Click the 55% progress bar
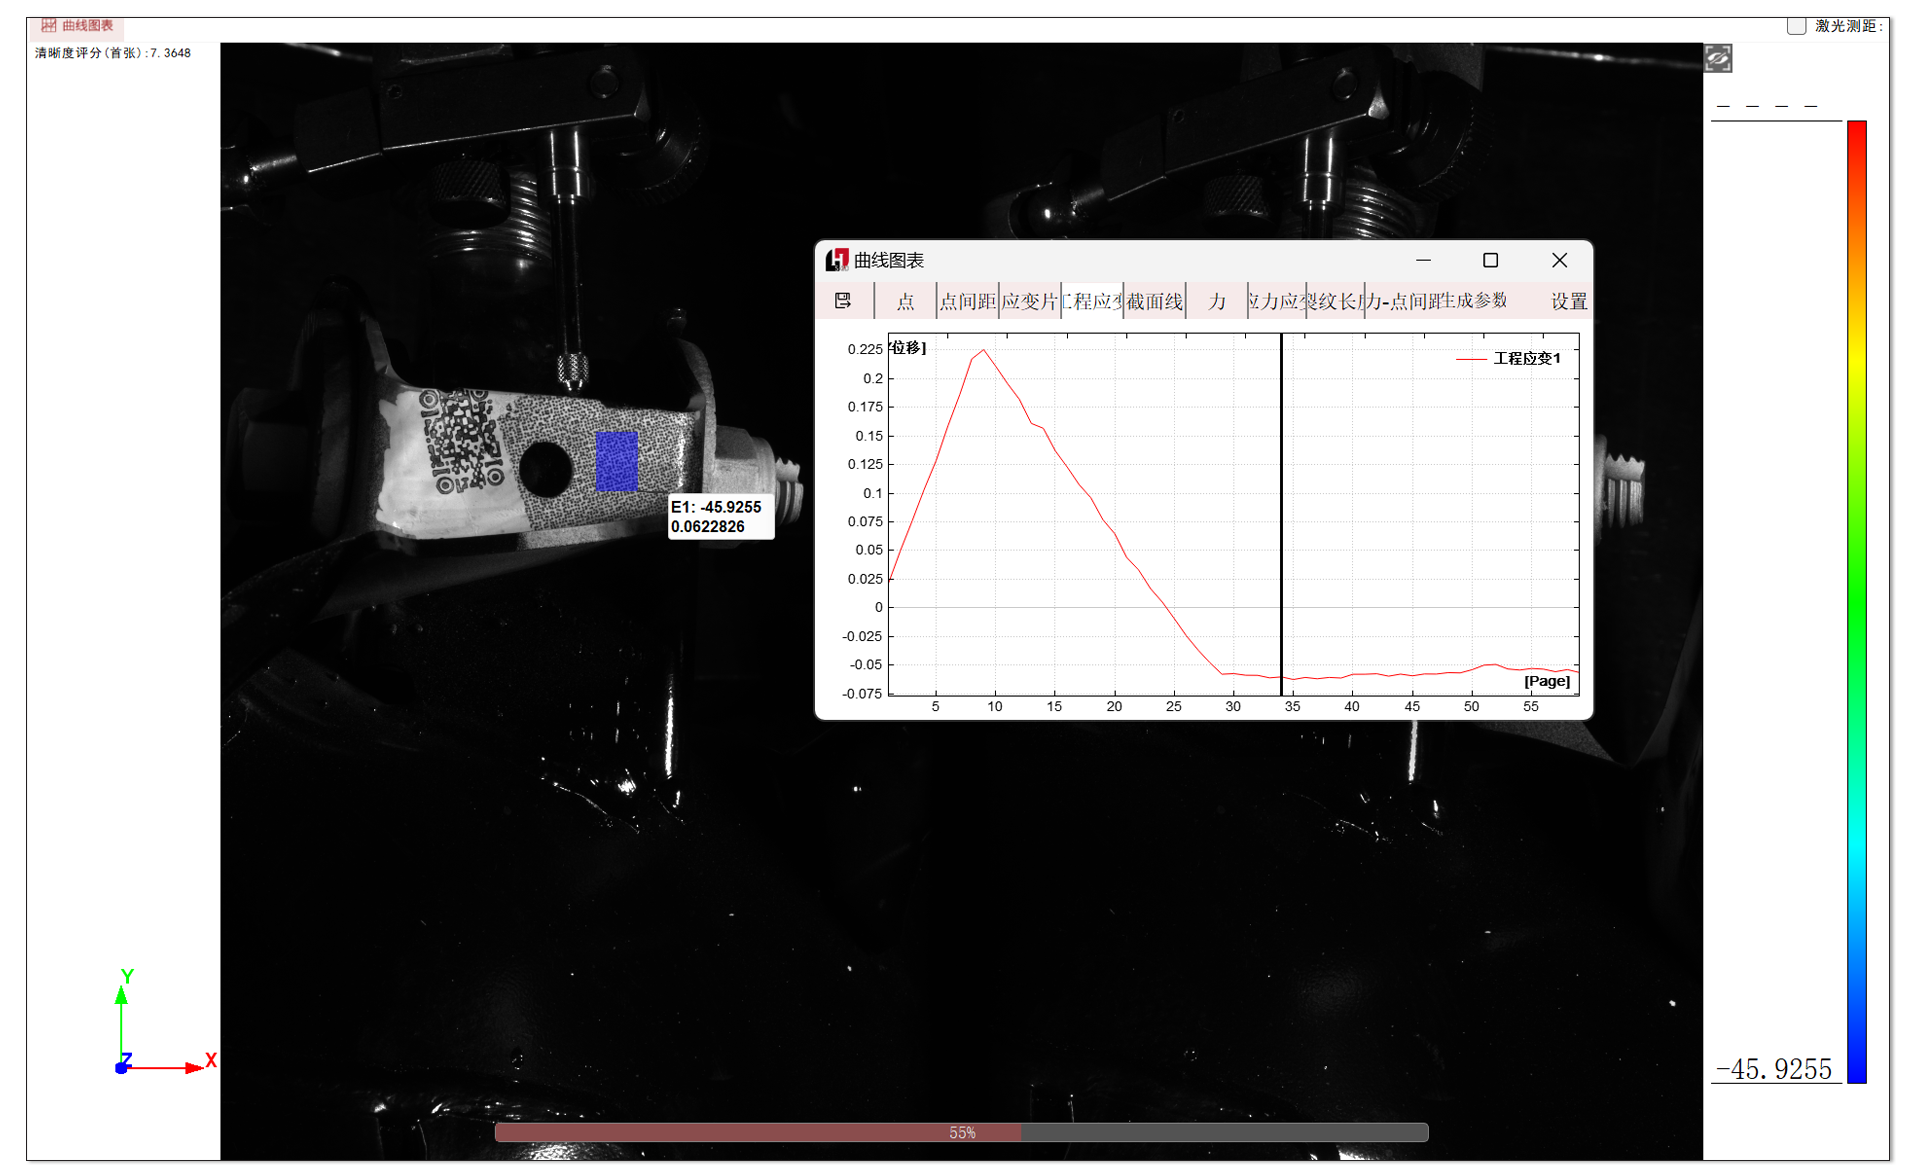This screenshot has height=1175, width=1916. 961,1132
